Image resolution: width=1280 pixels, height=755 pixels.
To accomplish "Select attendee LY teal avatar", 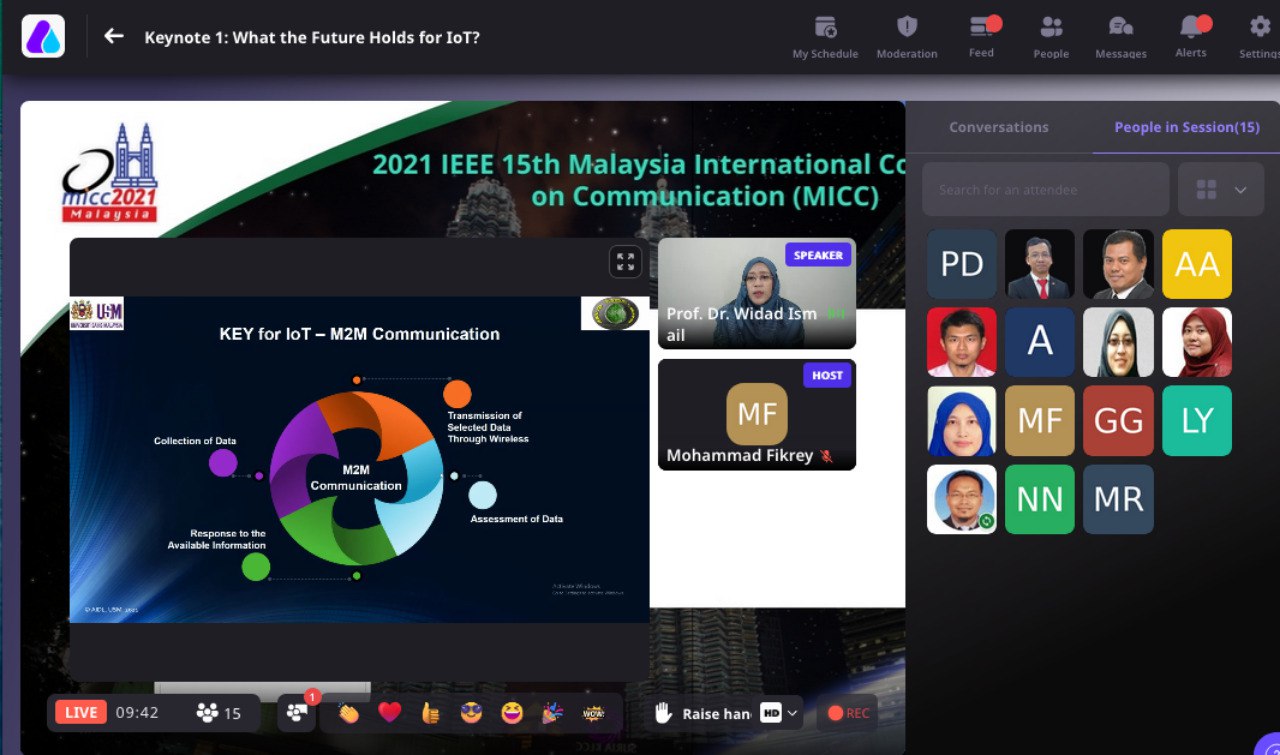I will (1197, 421).
